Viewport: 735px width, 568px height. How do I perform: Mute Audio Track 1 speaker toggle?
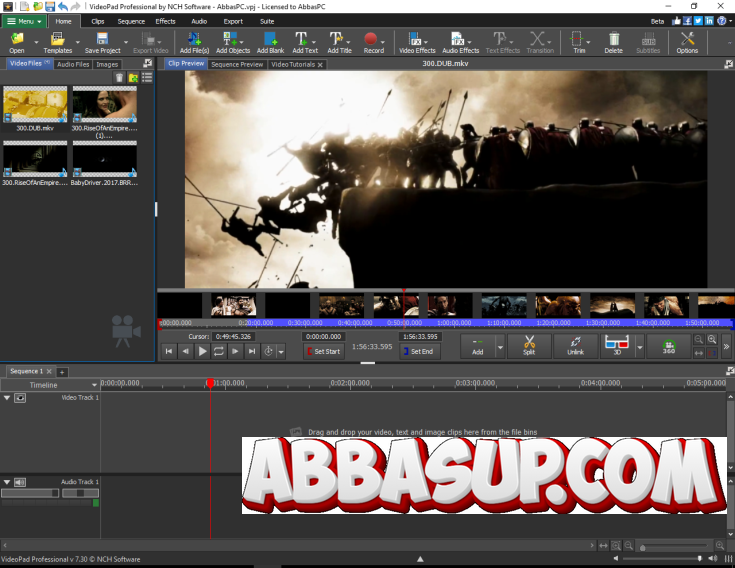pos(20,482)
